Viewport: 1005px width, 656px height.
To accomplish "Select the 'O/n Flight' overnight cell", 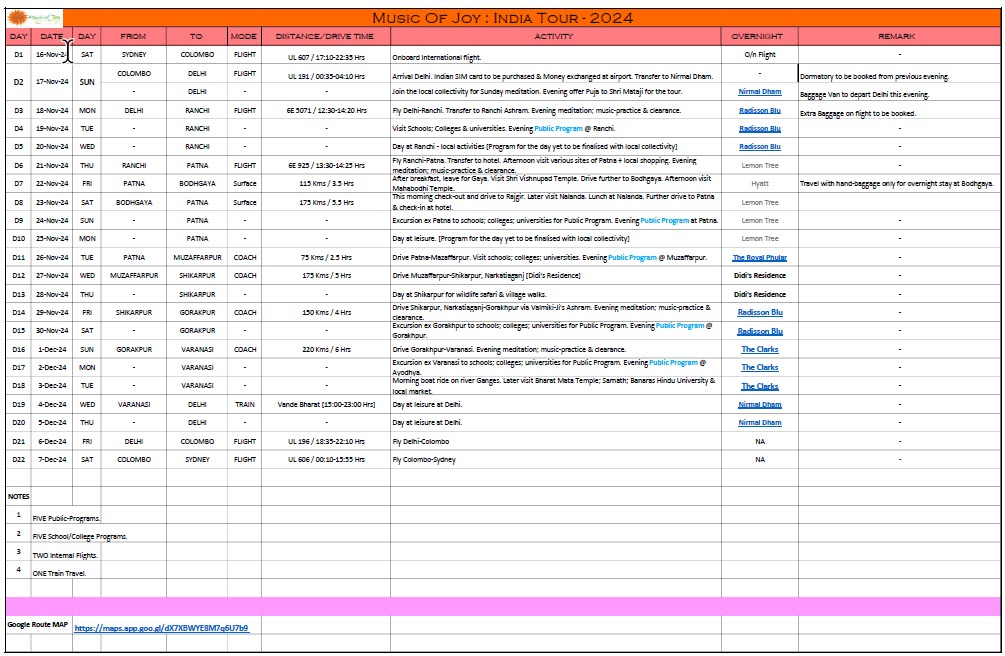I will (x=760, y=55).
